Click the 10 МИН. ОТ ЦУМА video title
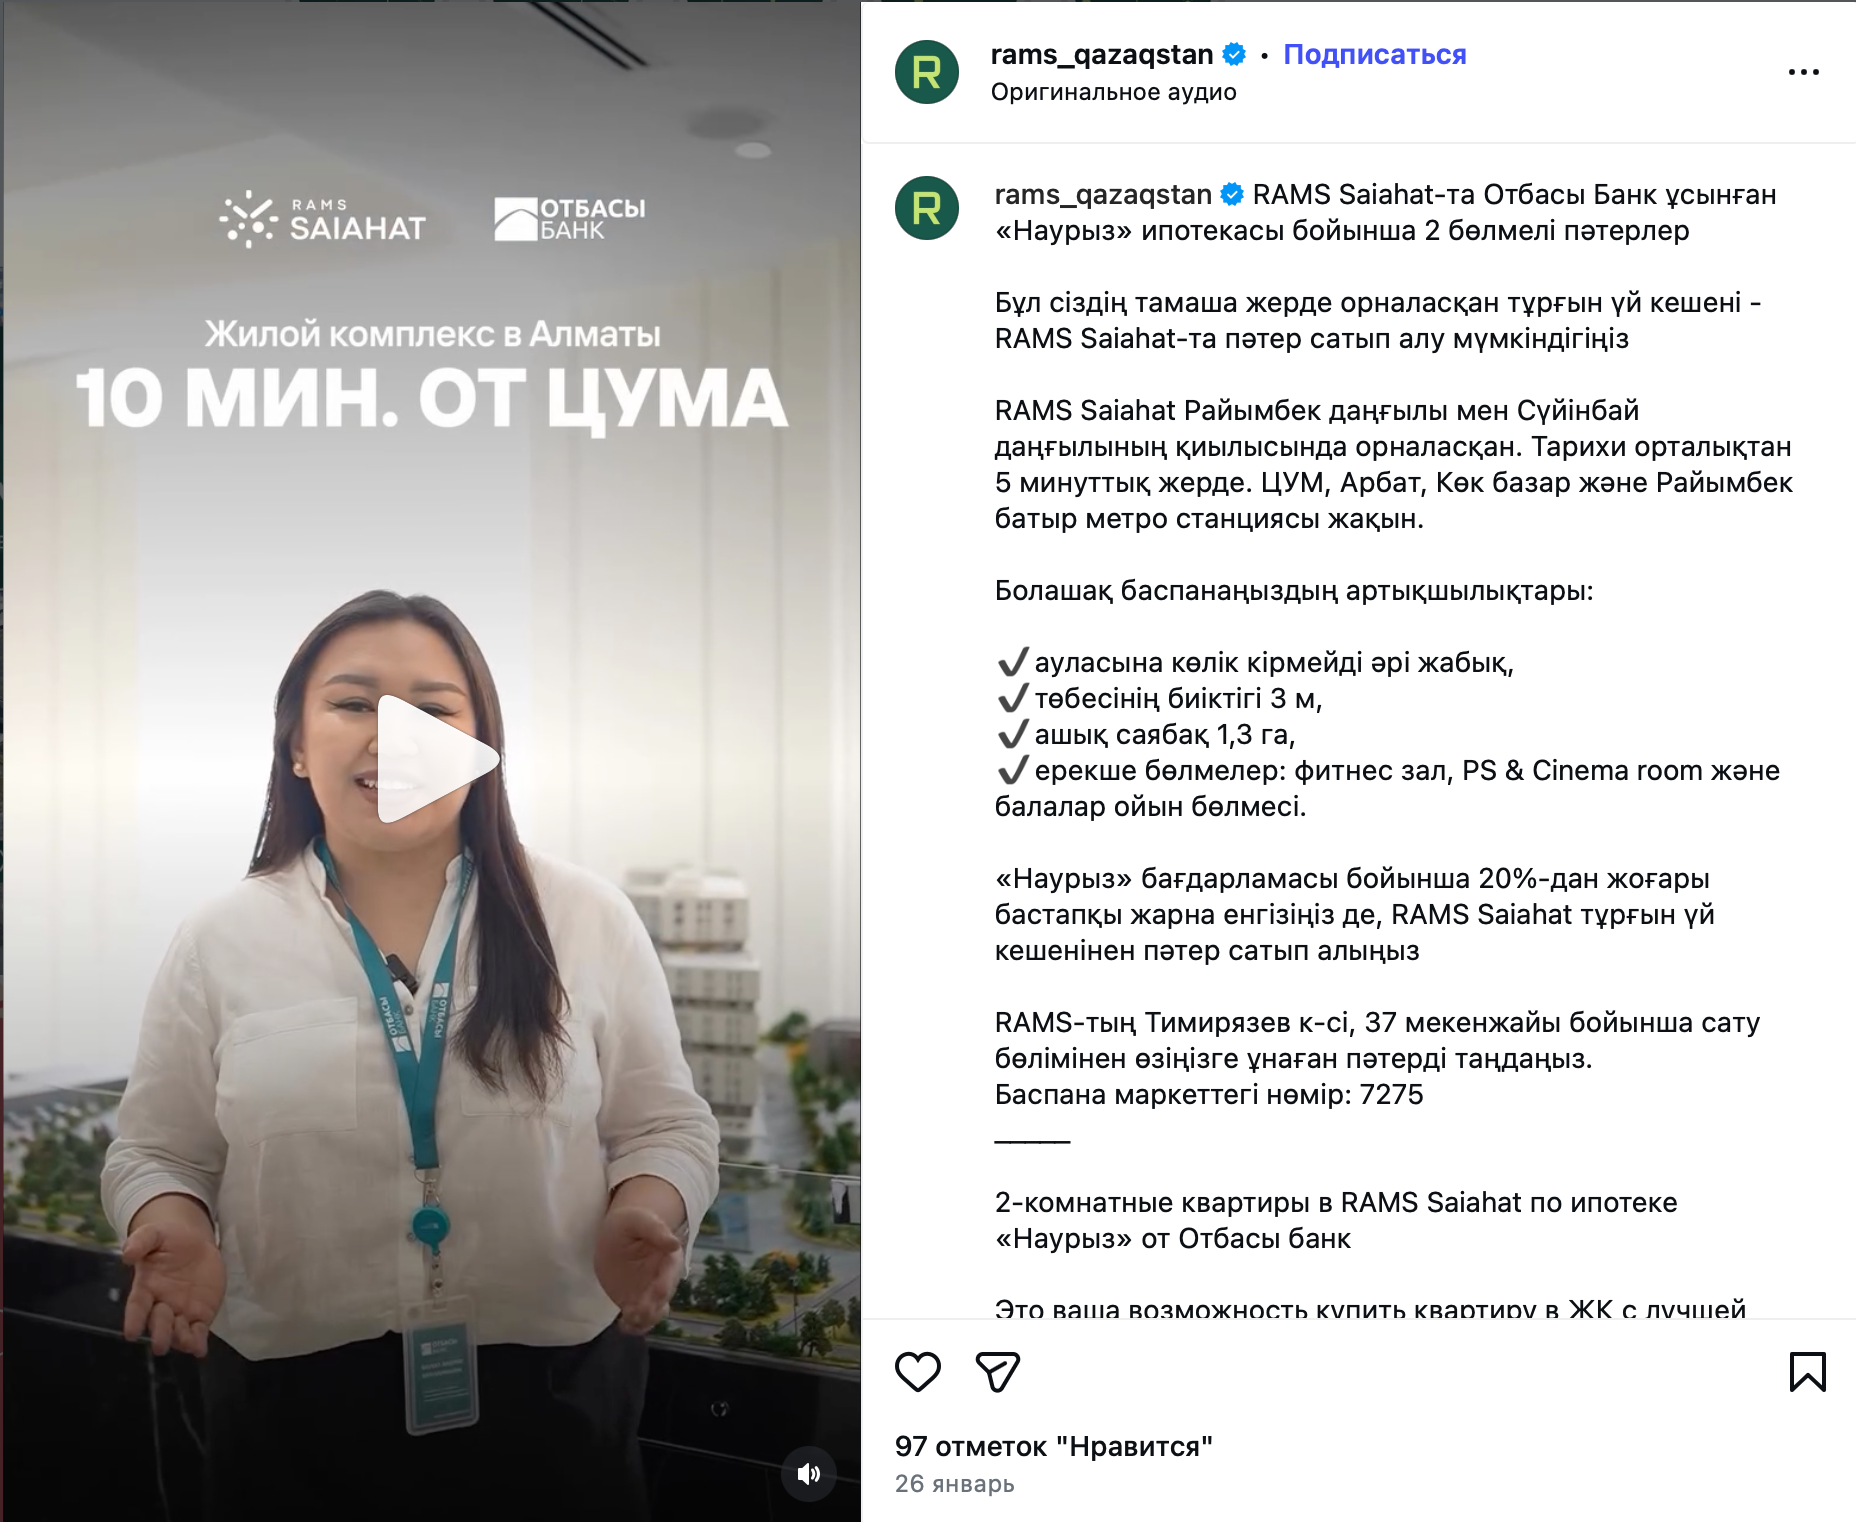The width and height of the screenshot is (1856, 1522). (432, 399)
